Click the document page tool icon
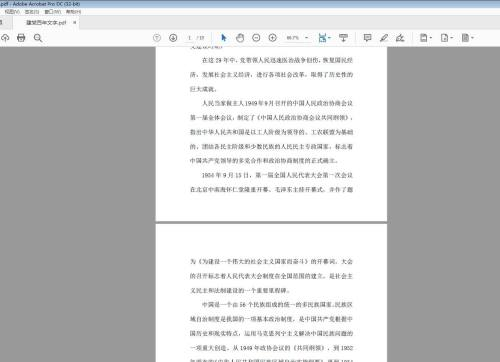This screenshot has height=362, width=500. click(444, 38)
